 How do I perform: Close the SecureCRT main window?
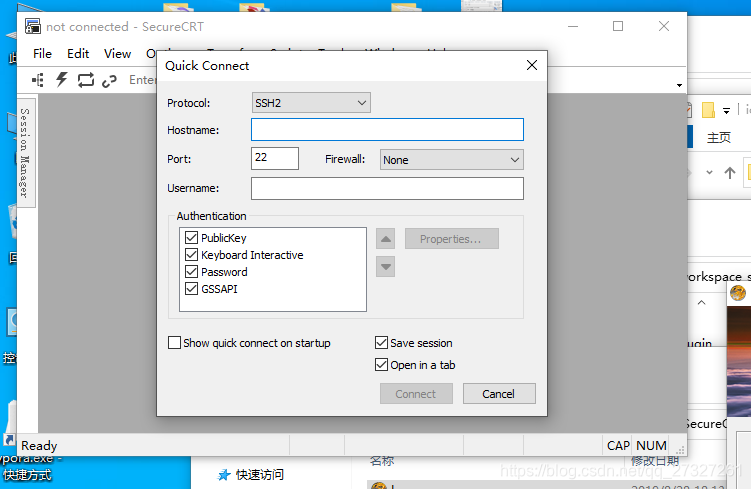pos(664,26)
